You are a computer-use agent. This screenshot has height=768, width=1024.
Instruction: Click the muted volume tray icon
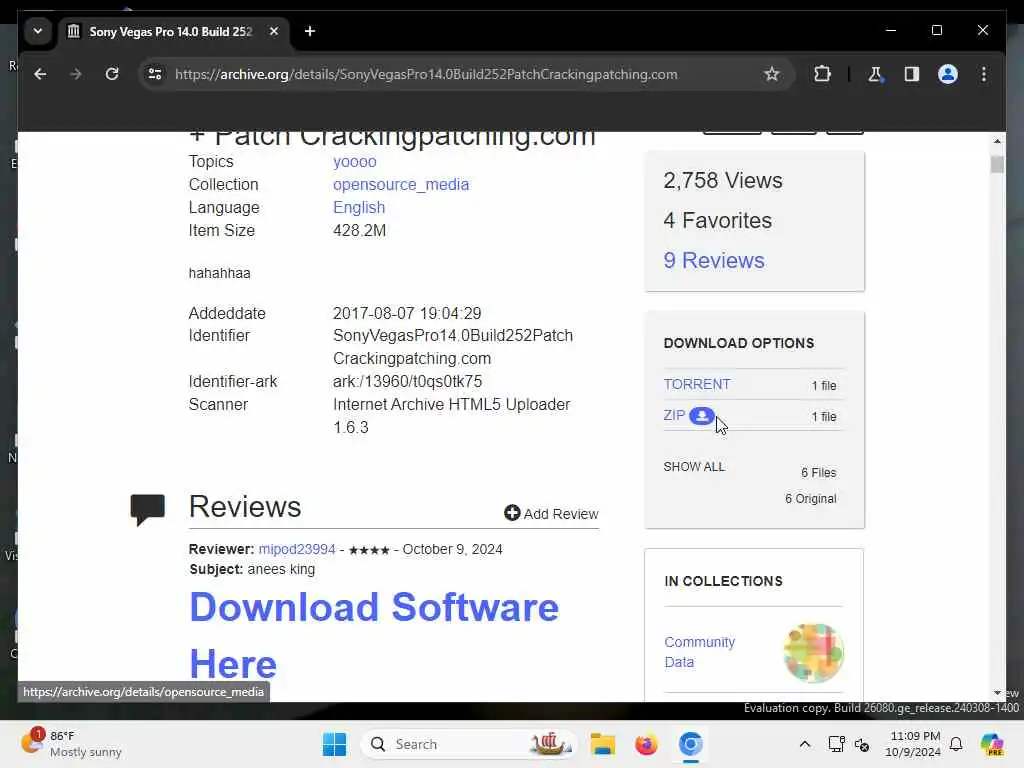pos(862,744)
